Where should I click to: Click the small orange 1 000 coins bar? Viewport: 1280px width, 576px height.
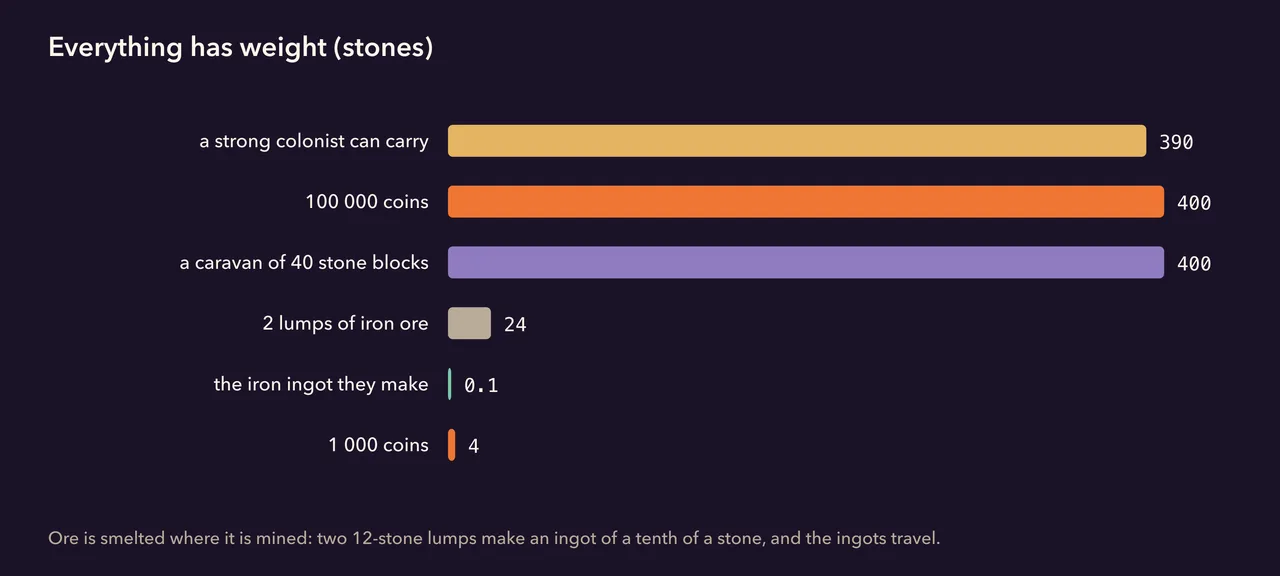pos(452,445)
